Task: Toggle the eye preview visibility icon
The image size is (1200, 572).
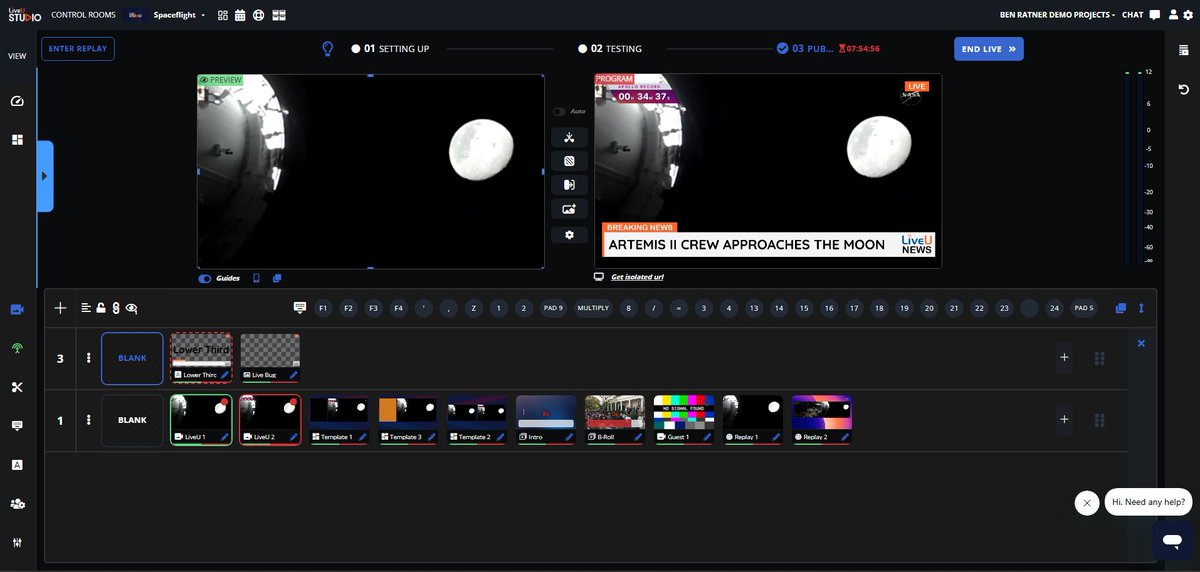Action: click(131, 308)
